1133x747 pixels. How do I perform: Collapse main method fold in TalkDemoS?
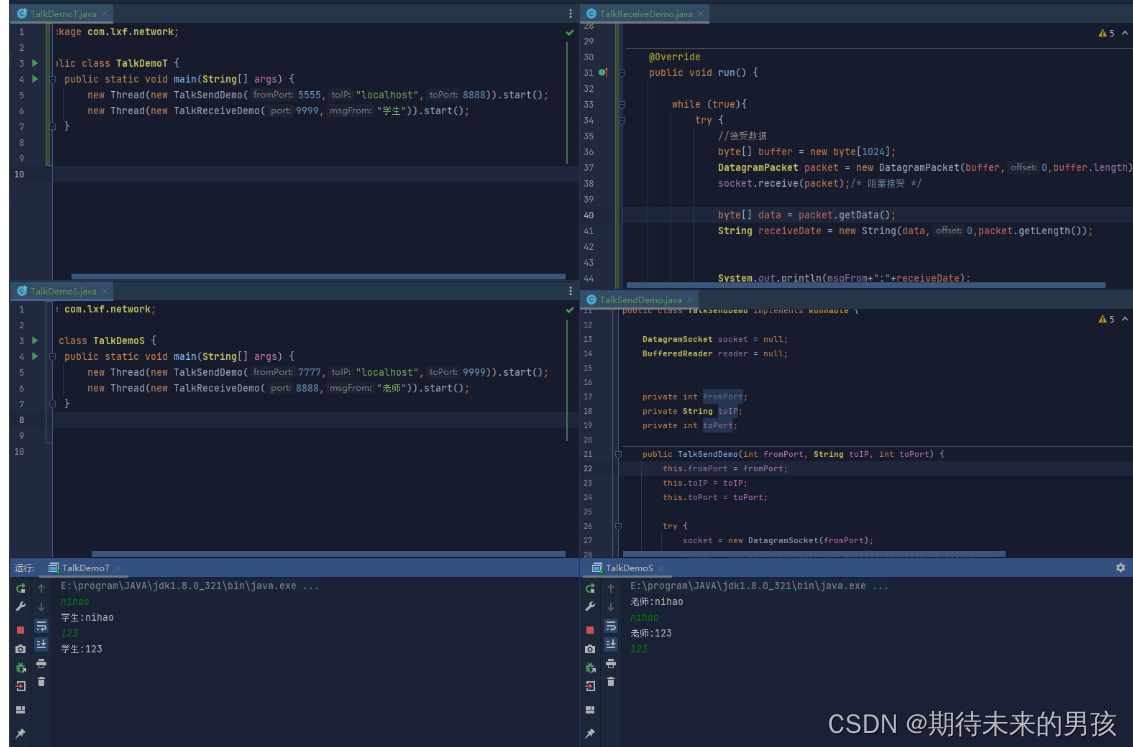pyautogui.click(x=53, y=357)
